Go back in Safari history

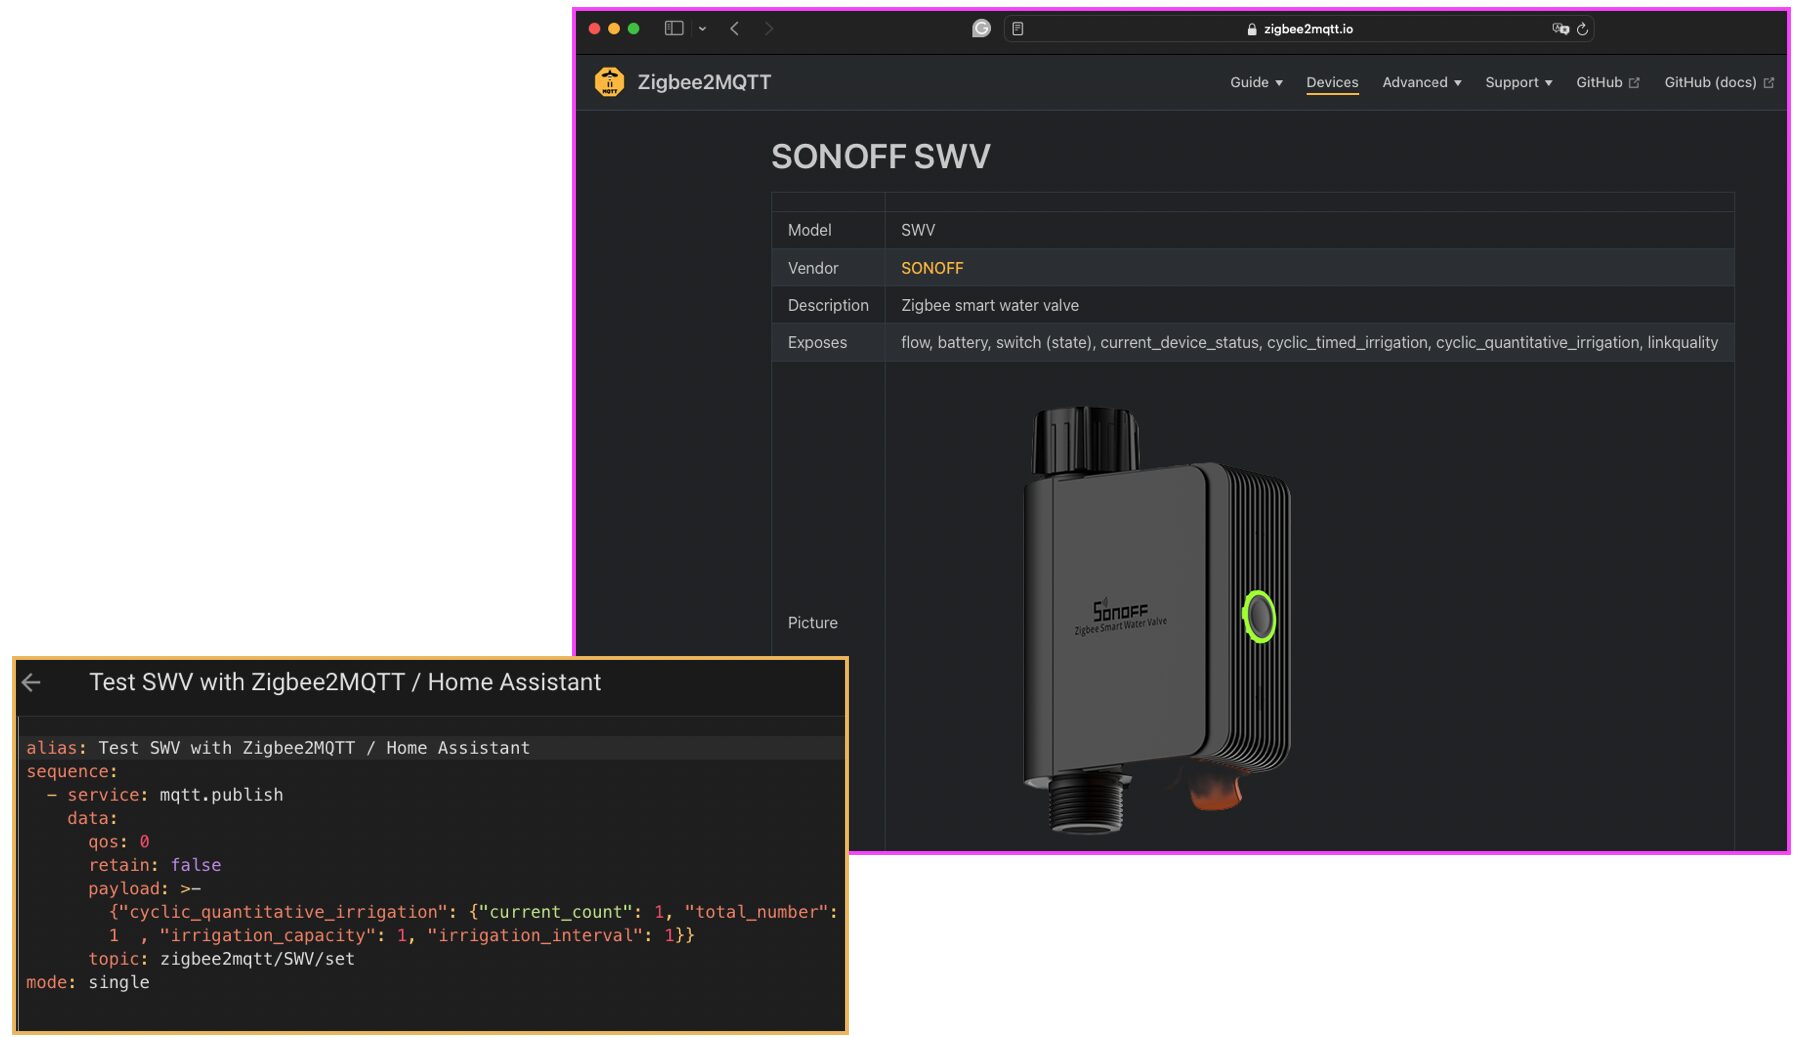tap(735, 29)
